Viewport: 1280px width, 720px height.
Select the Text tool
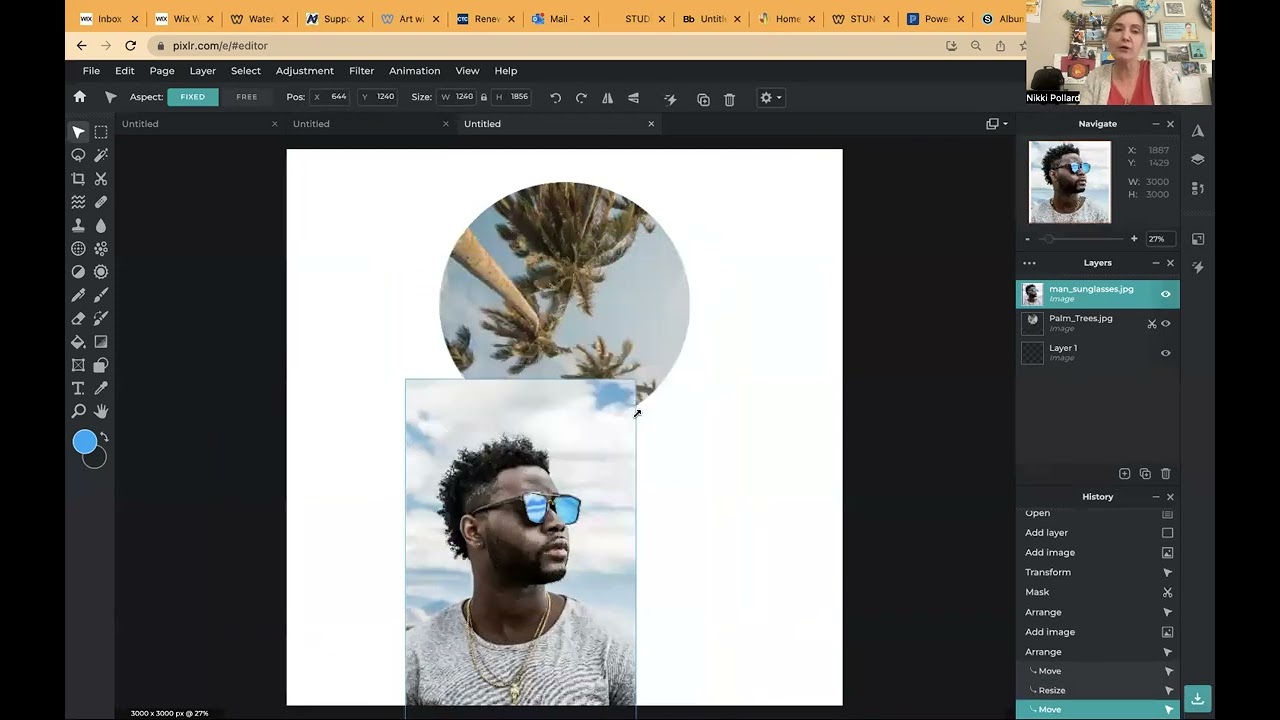(78, 388)
